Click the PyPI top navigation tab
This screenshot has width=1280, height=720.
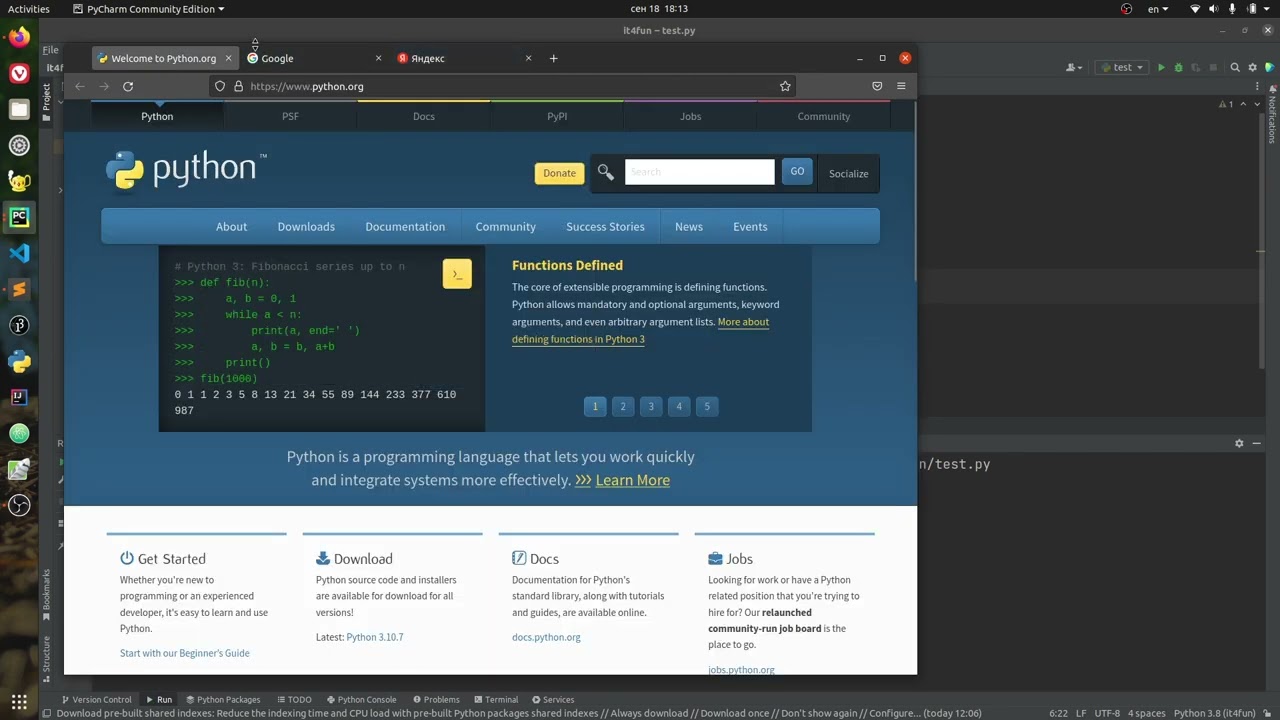(x=557, y=116)
